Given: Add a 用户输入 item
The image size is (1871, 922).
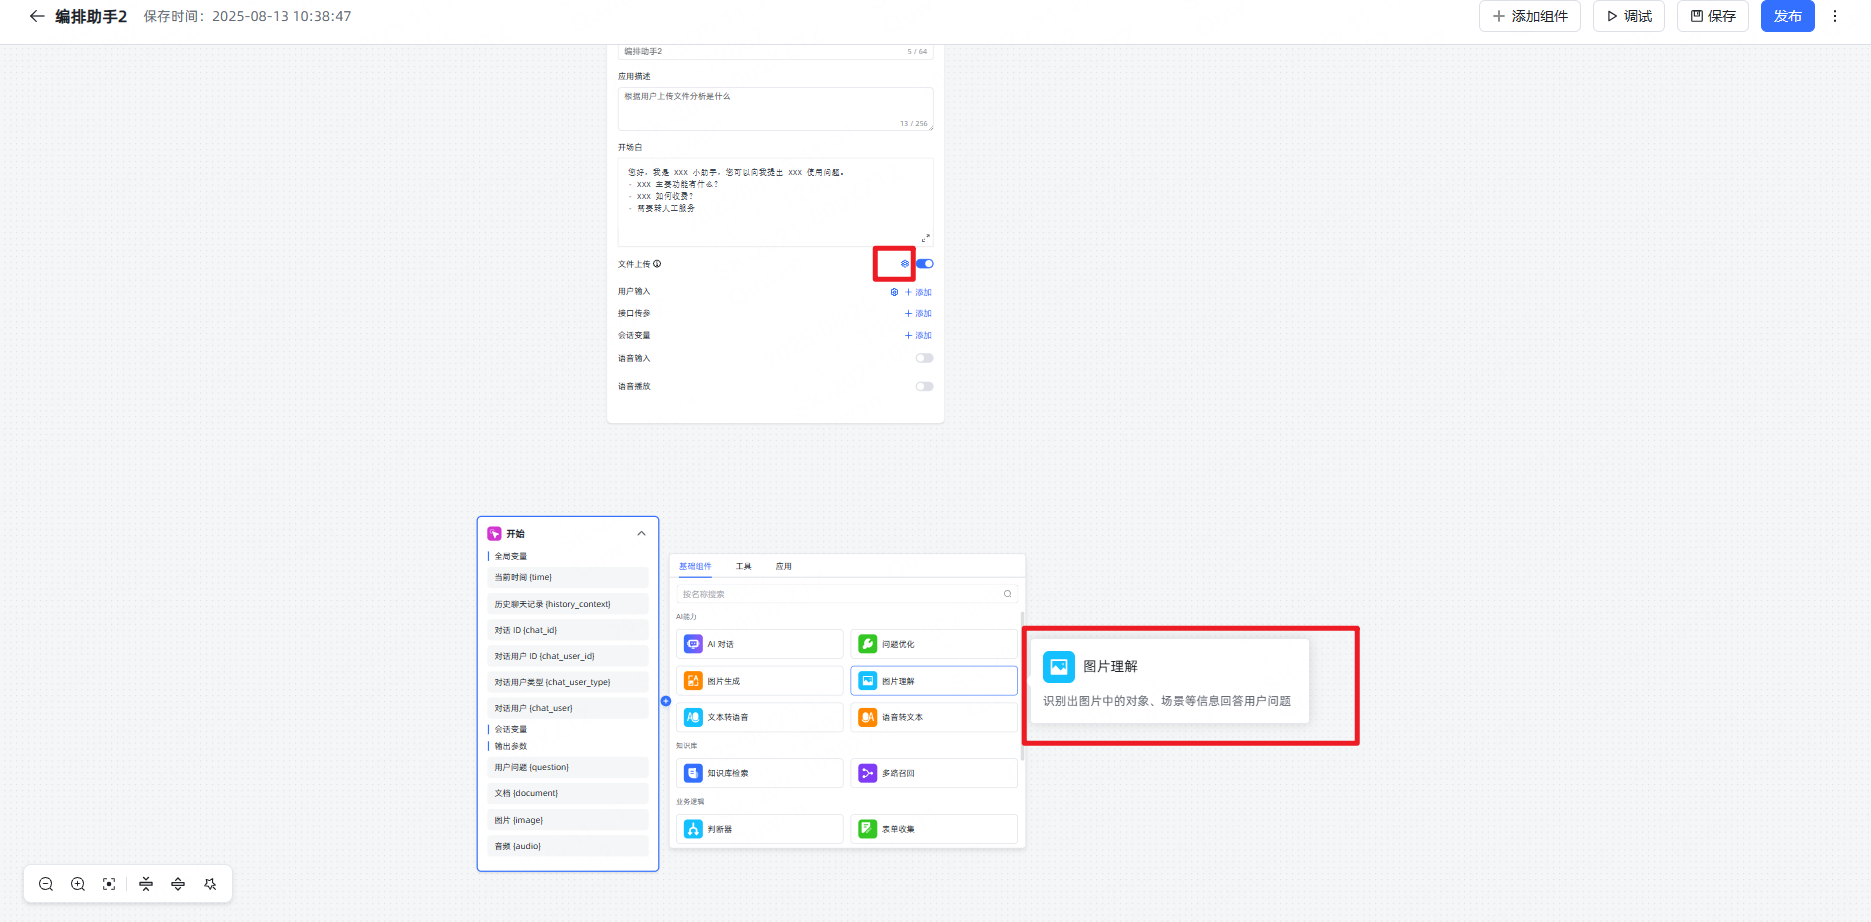Looking at the screenshot, I should coord(918,292).
